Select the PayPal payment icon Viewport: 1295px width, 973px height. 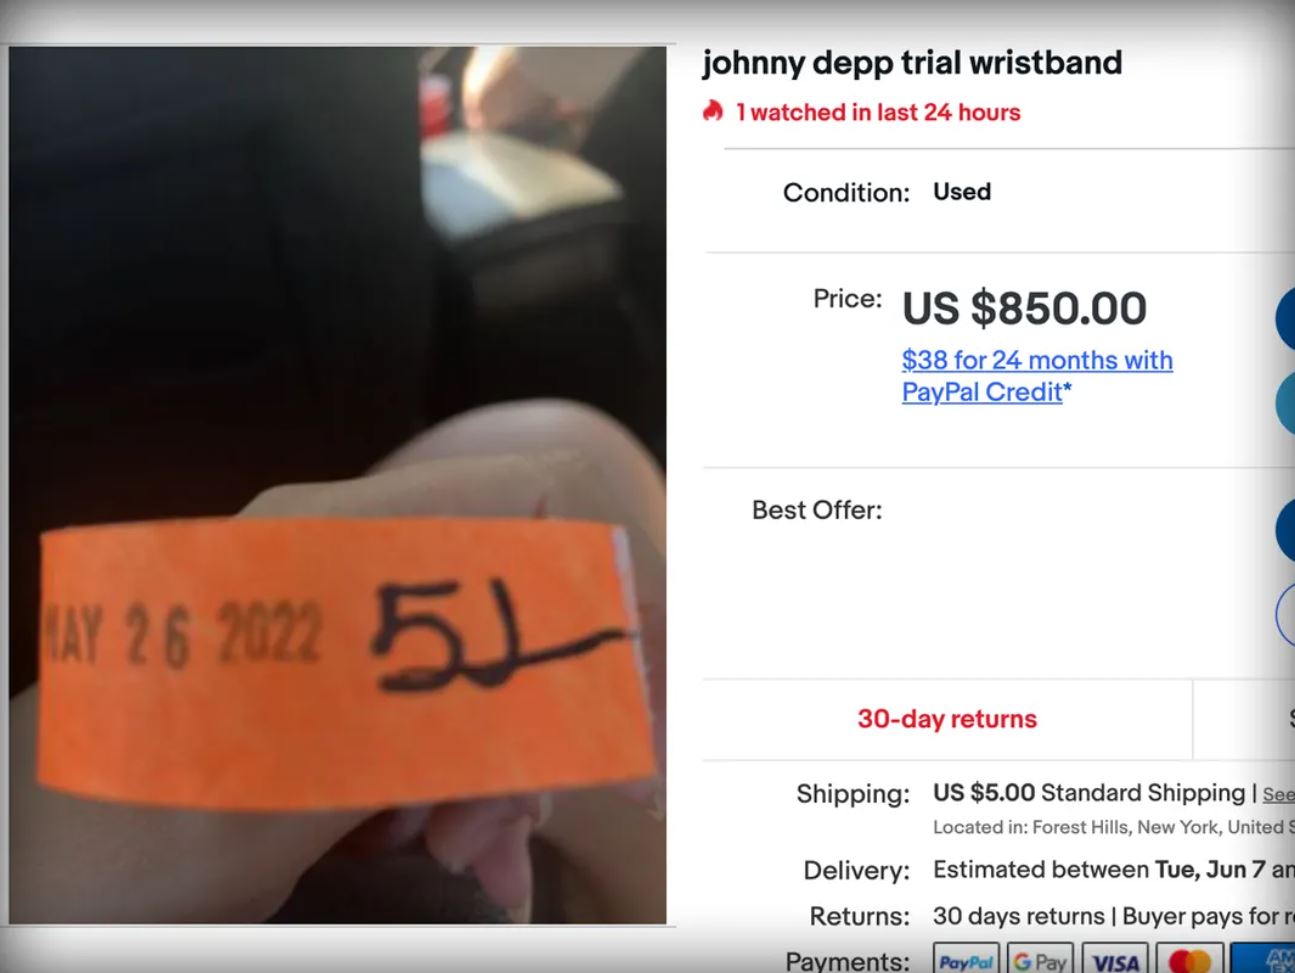pos(966,959)
